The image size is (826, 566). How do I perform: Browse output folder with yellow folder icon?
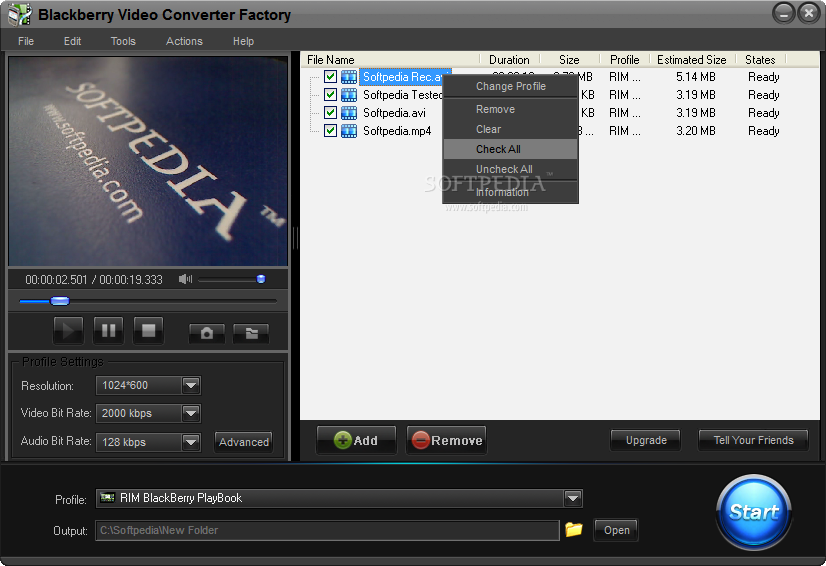574,529
